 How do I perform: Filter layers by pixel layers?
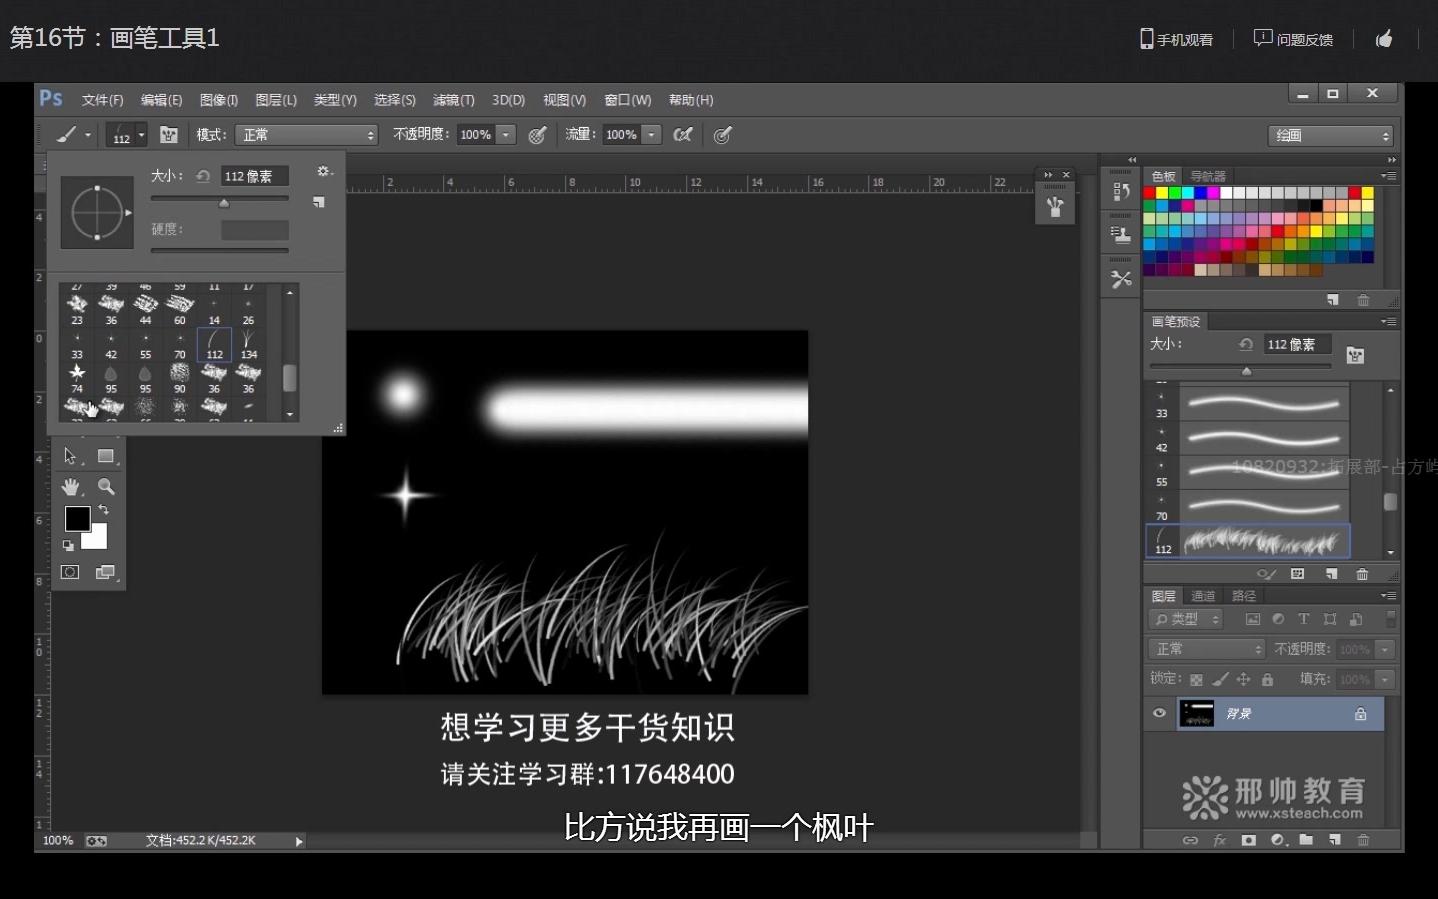click(1252, 619)
